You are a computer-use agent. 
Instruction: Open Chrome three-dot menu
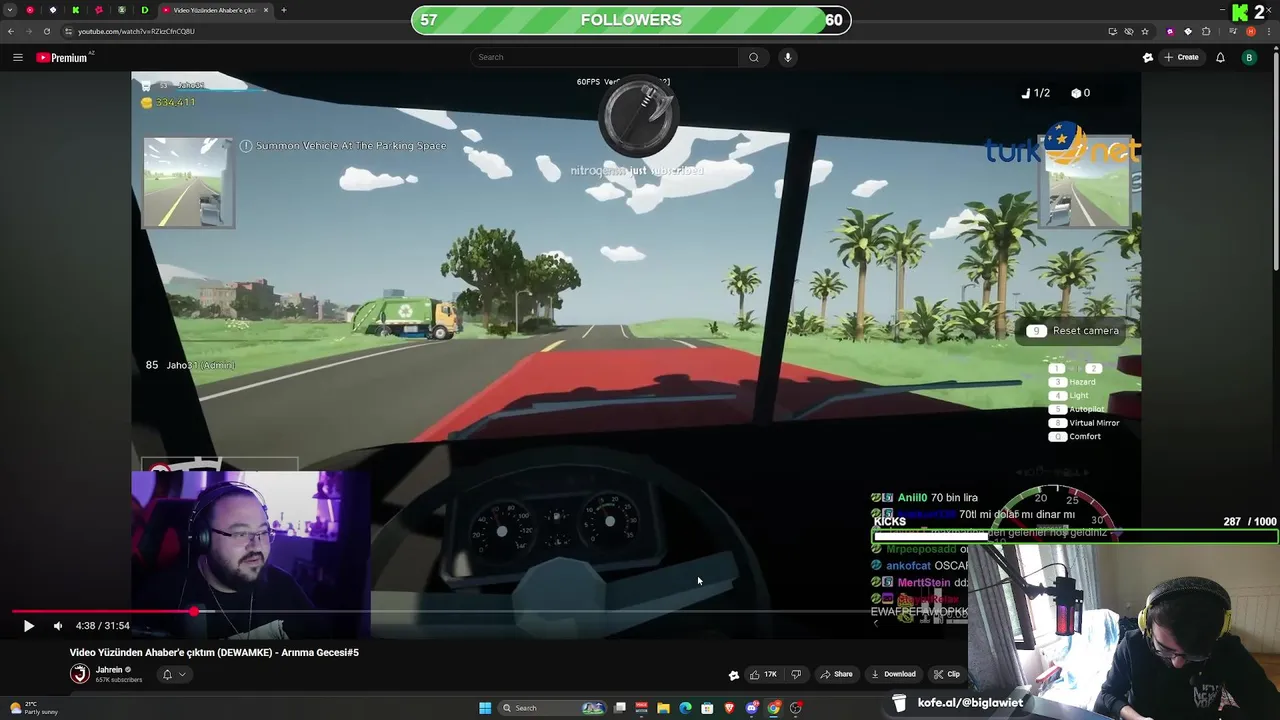pyautogui.click(x=1269, y=31)
